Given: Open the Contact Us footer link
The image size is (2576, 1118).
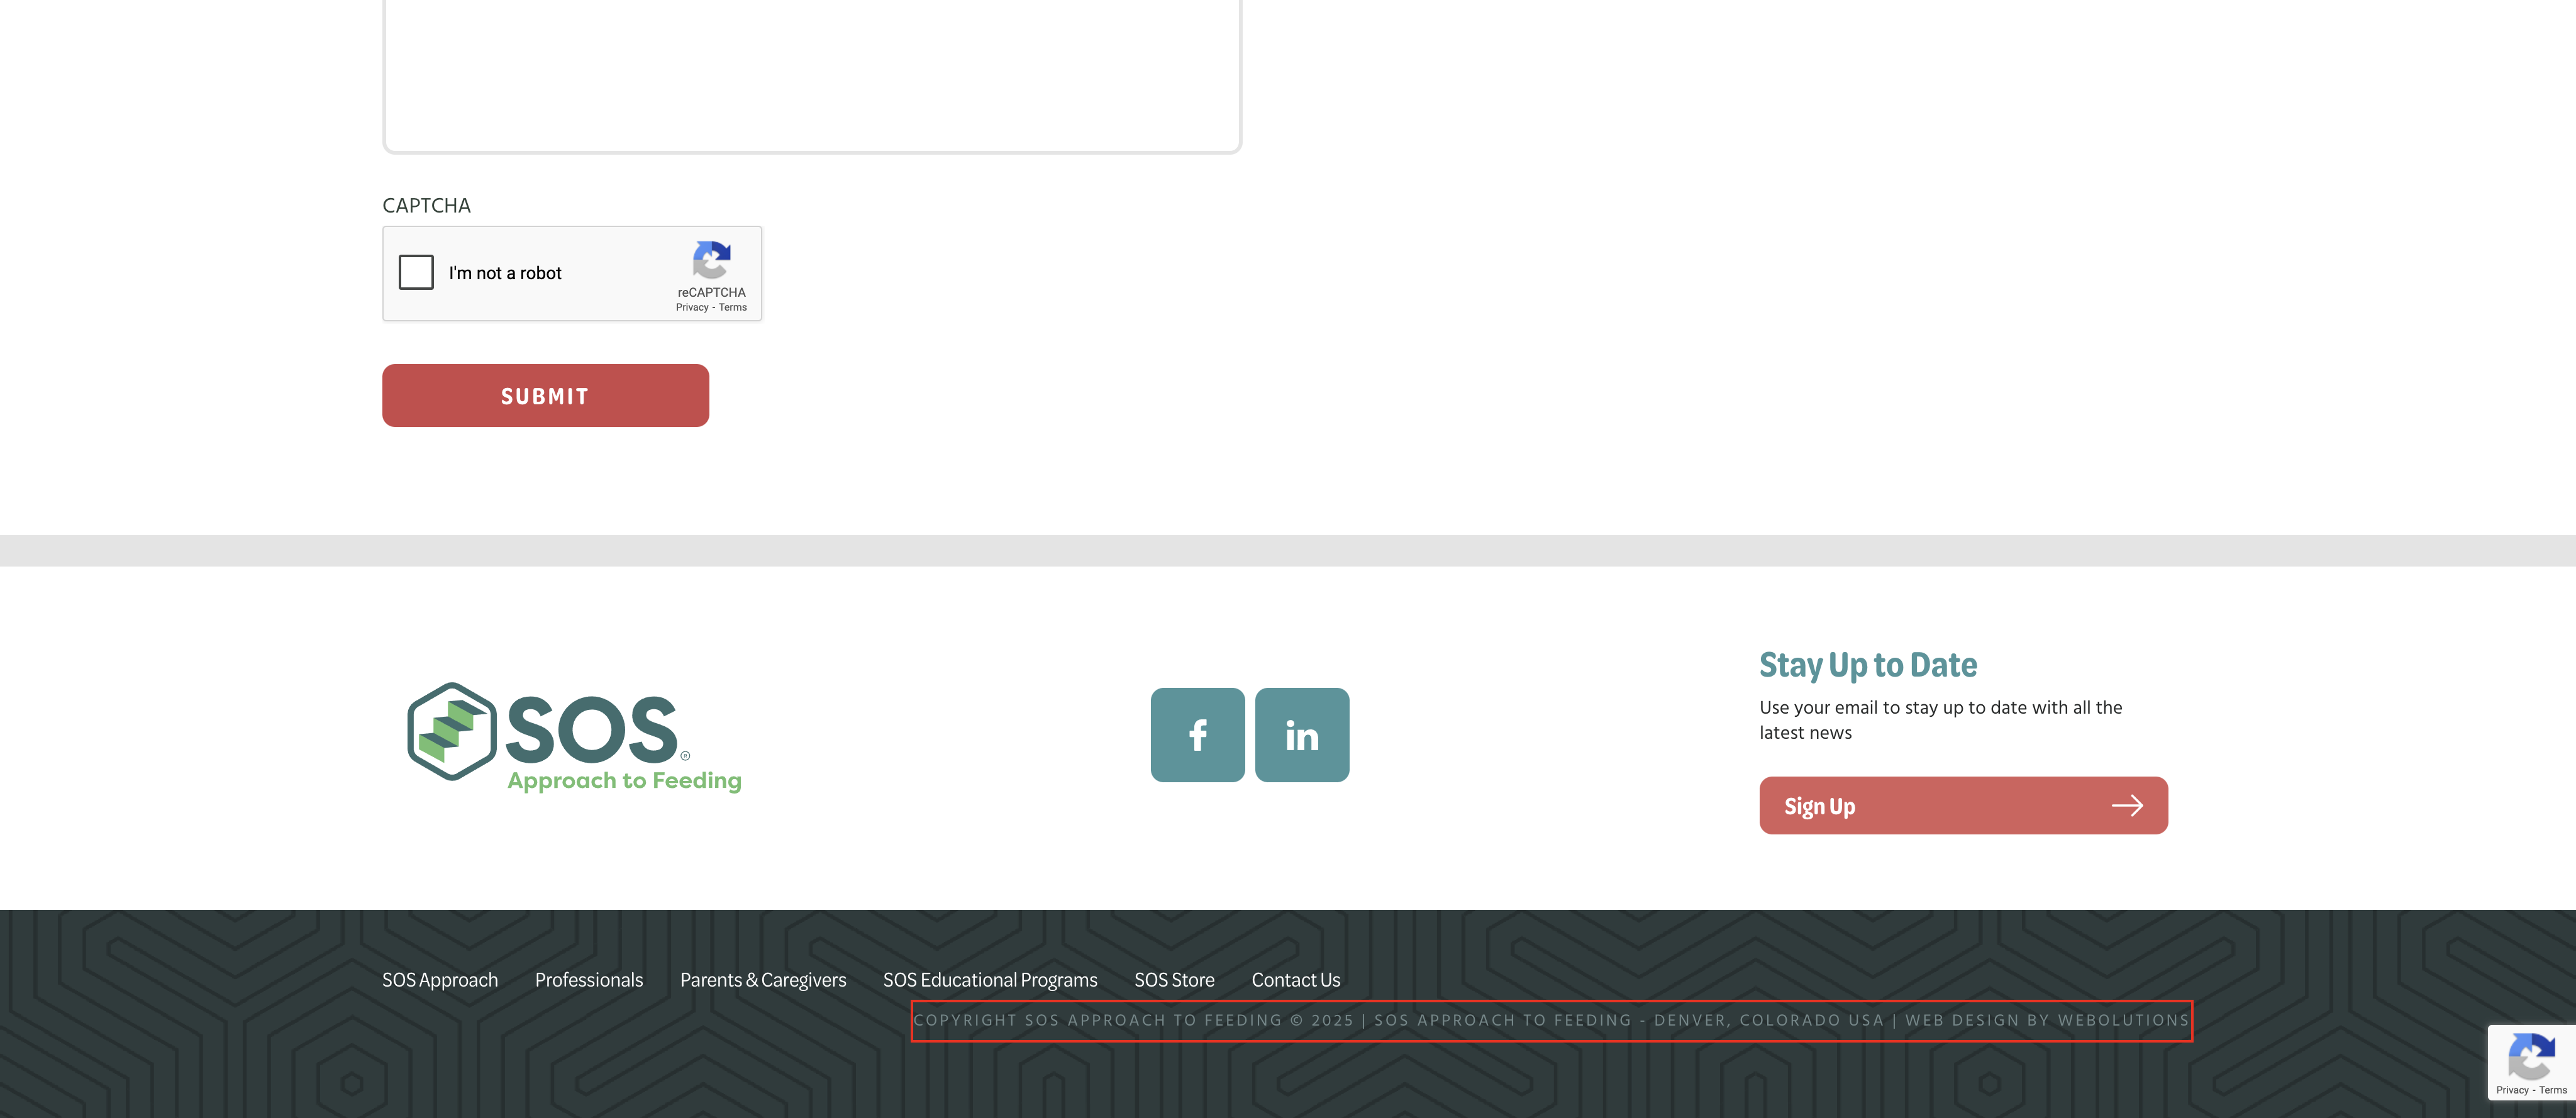Looking at the screenshot, I should pos(1295,980).
